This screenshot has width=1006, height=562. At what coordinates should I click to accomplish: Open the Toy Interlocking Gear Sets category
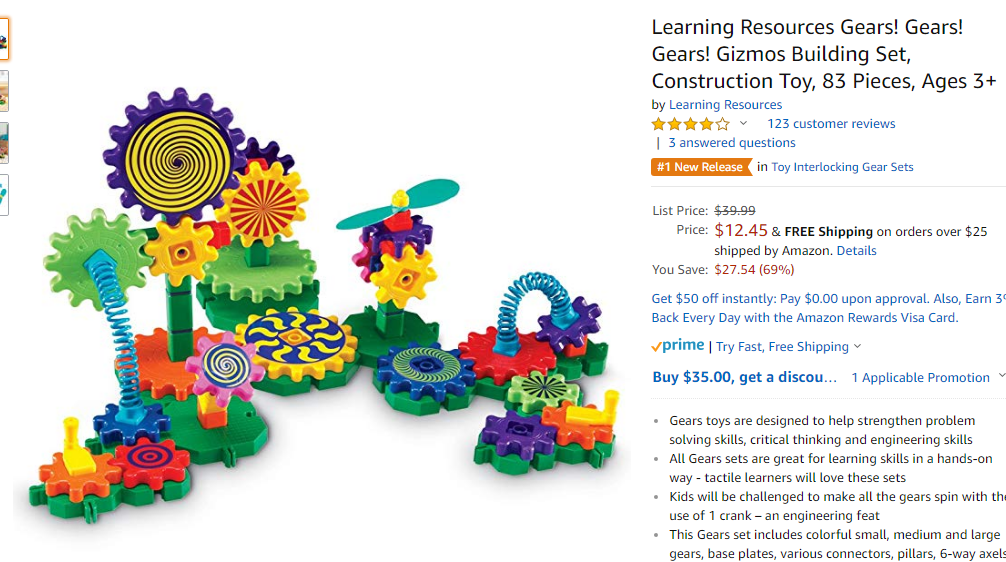[x=842, y=167]
